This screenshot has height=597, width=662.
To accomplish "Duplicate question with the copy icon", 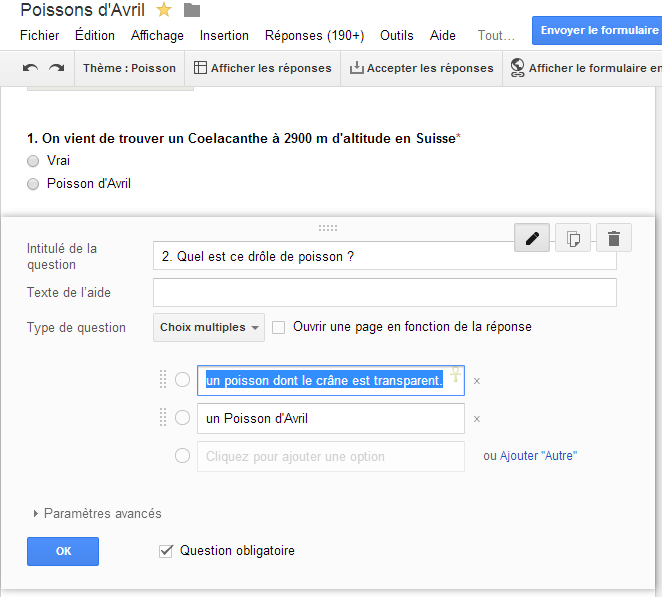I will pos(573,238).
